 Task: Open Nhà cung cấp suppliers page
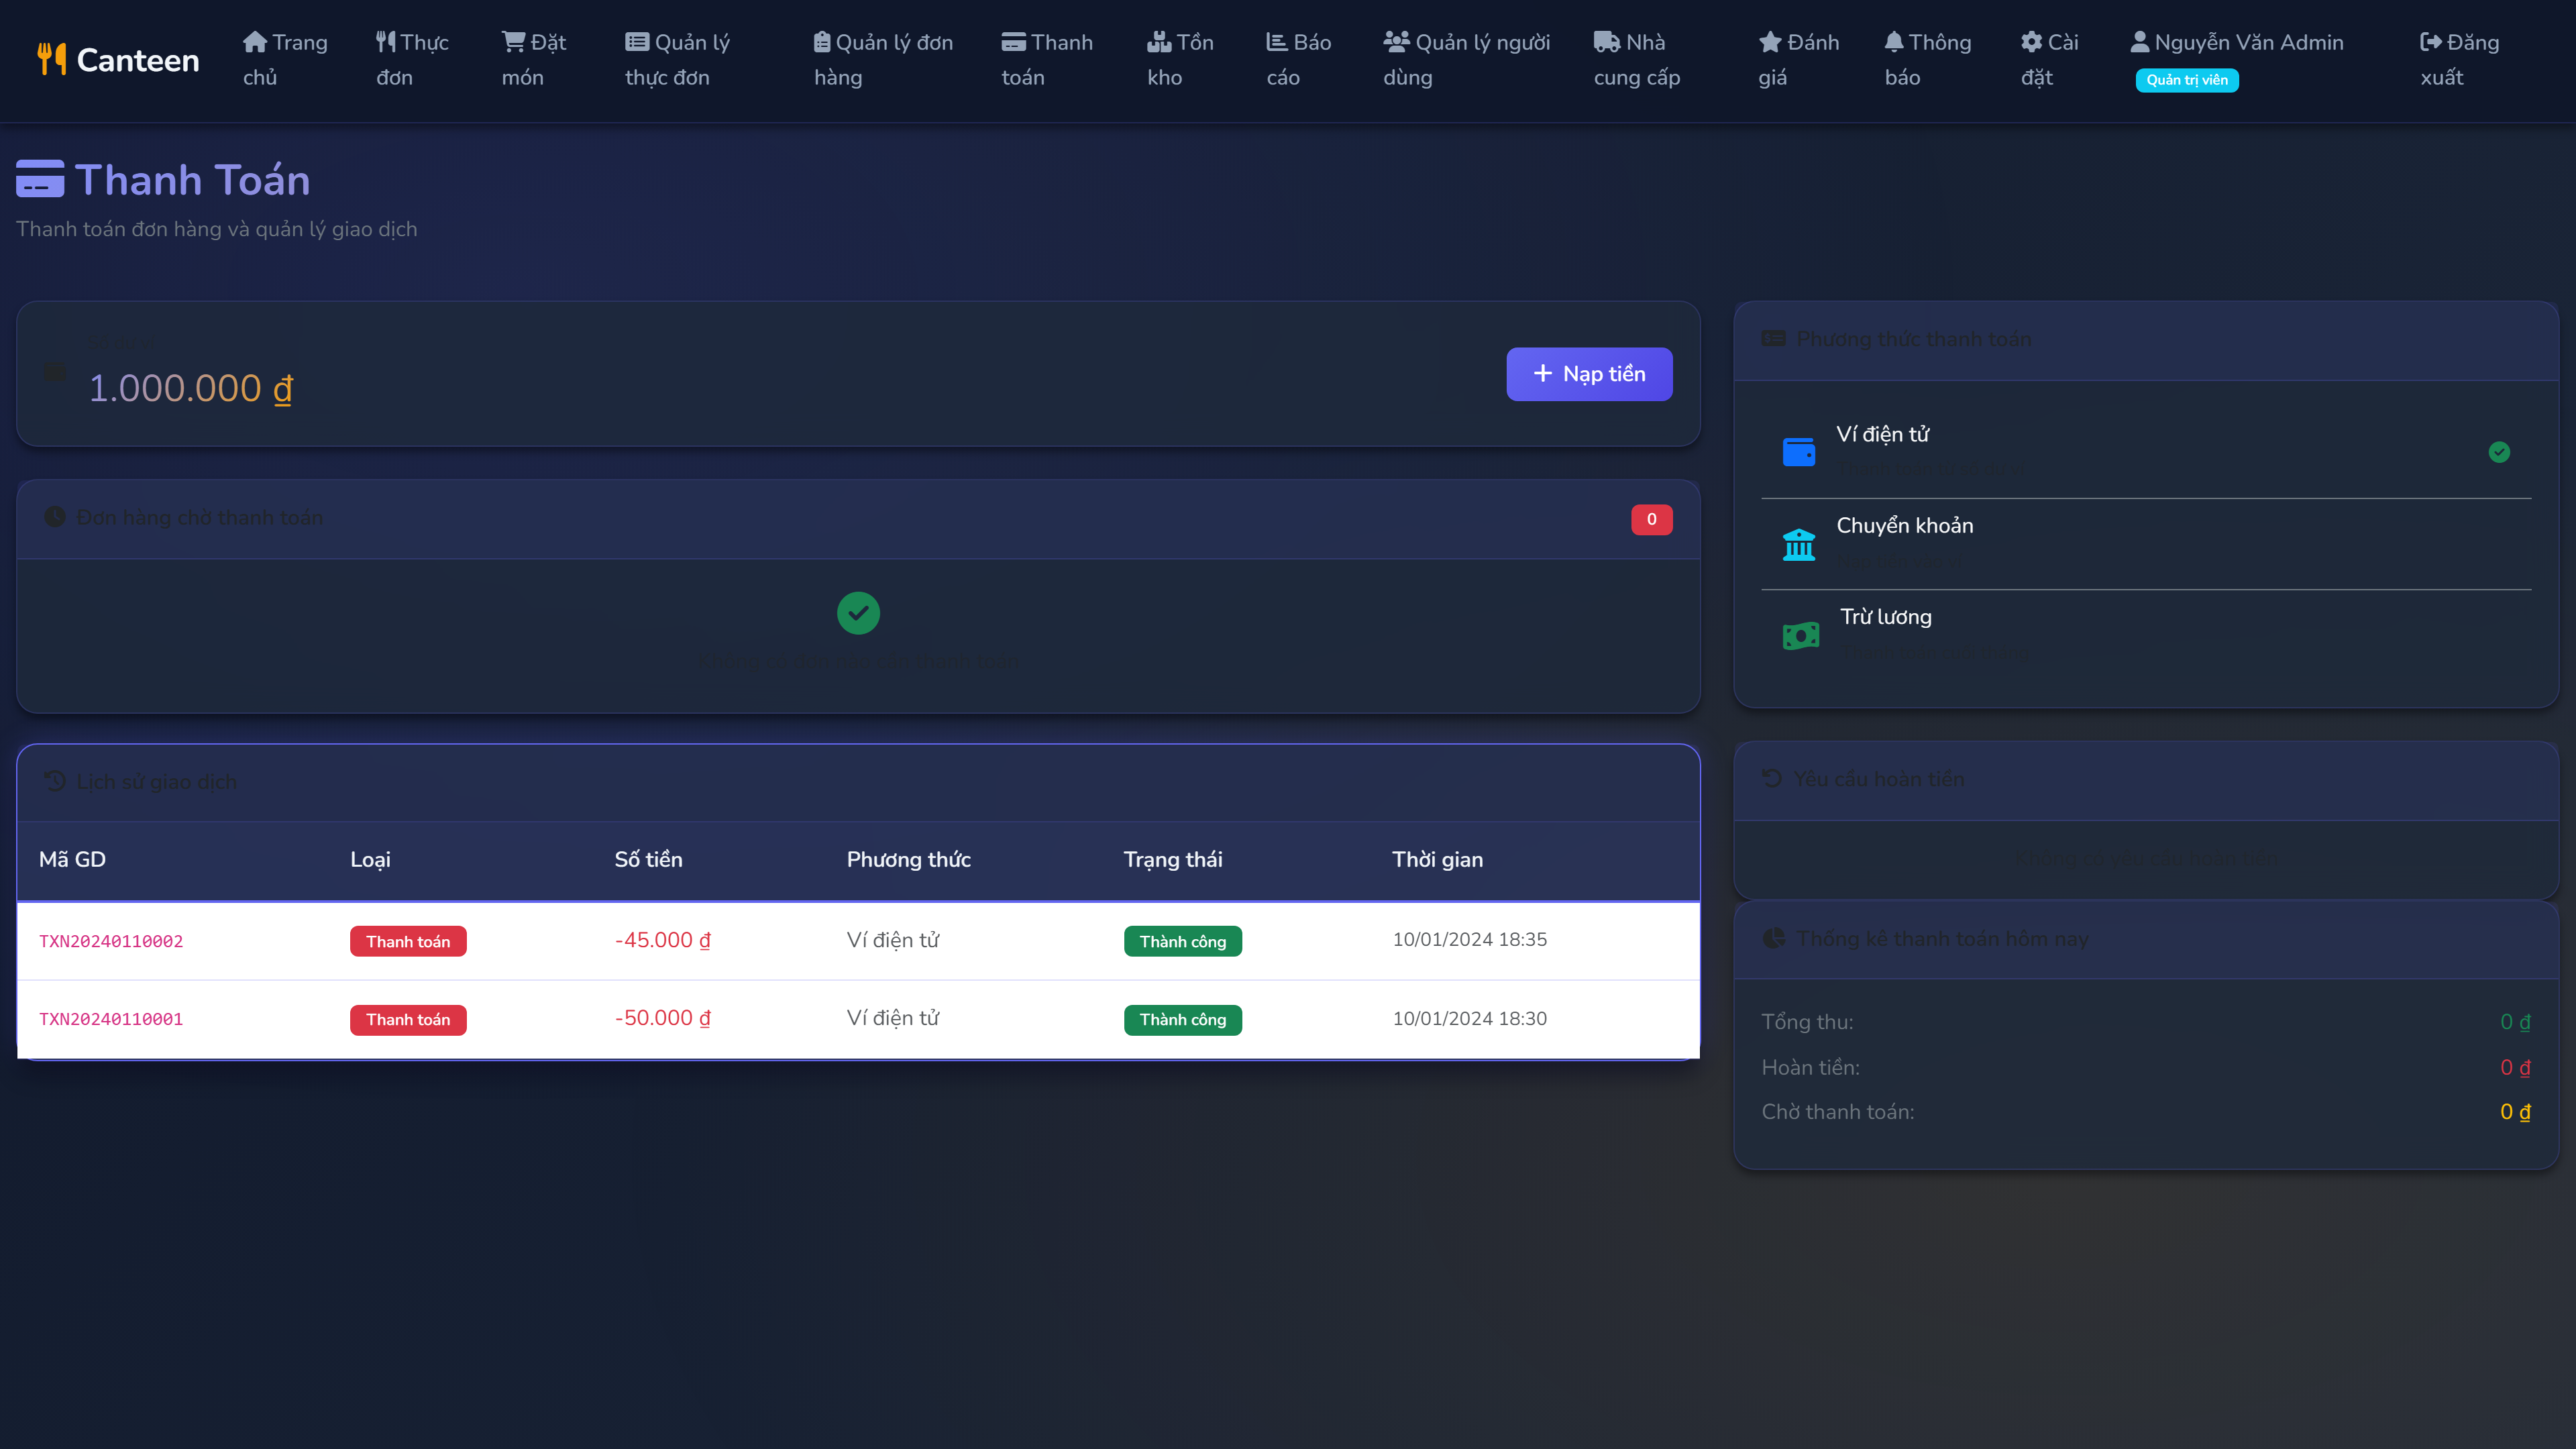click(x=1636, y=60)
